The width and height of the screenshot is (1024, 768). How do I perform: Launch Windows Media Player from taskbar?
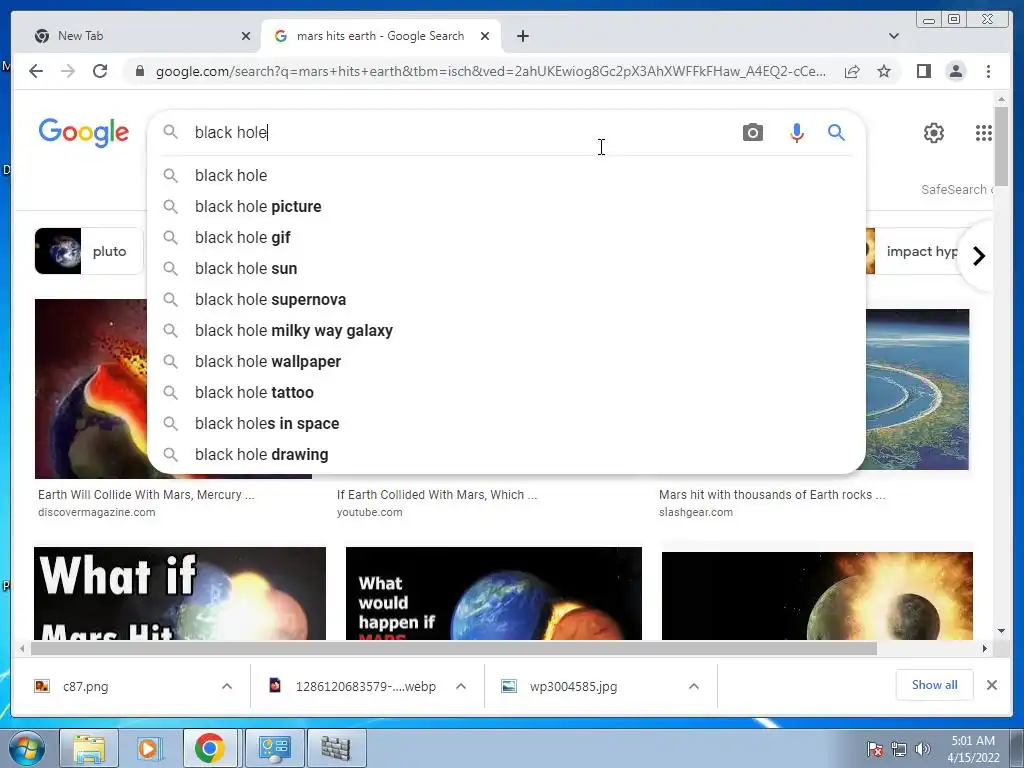click(x=148, y=748)
